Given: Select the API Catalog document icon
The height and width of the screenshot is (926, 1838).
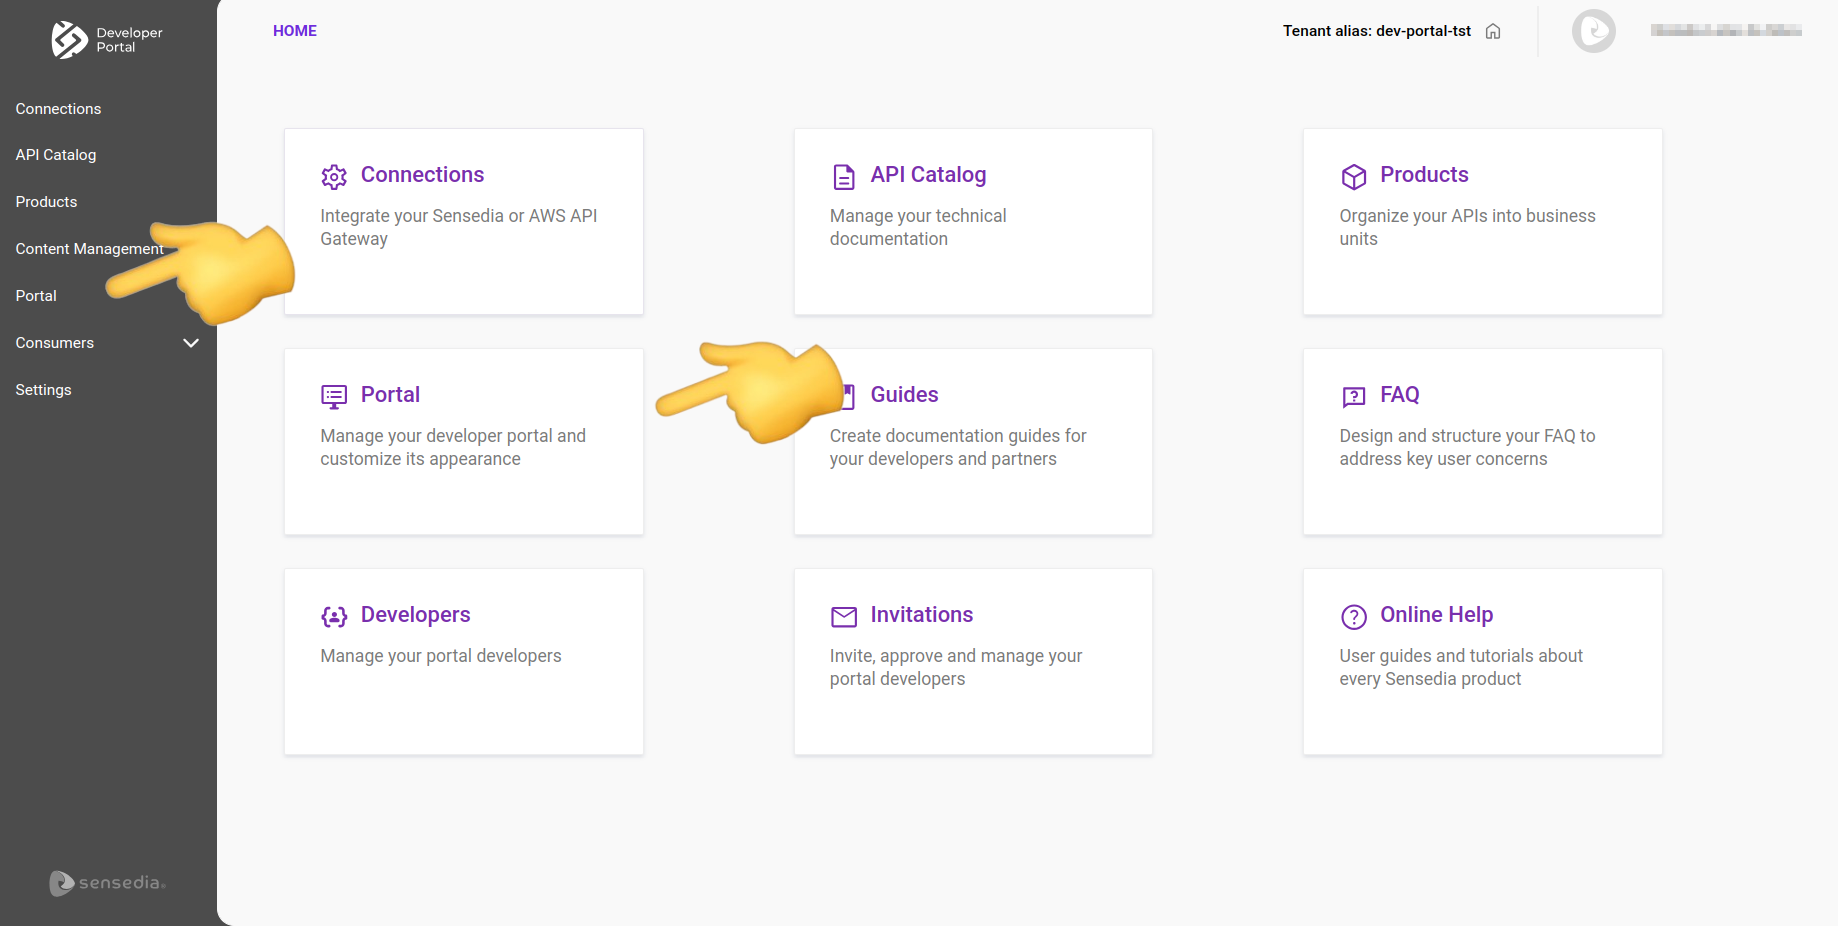Looking at the screenshot, I should [845, 176].
